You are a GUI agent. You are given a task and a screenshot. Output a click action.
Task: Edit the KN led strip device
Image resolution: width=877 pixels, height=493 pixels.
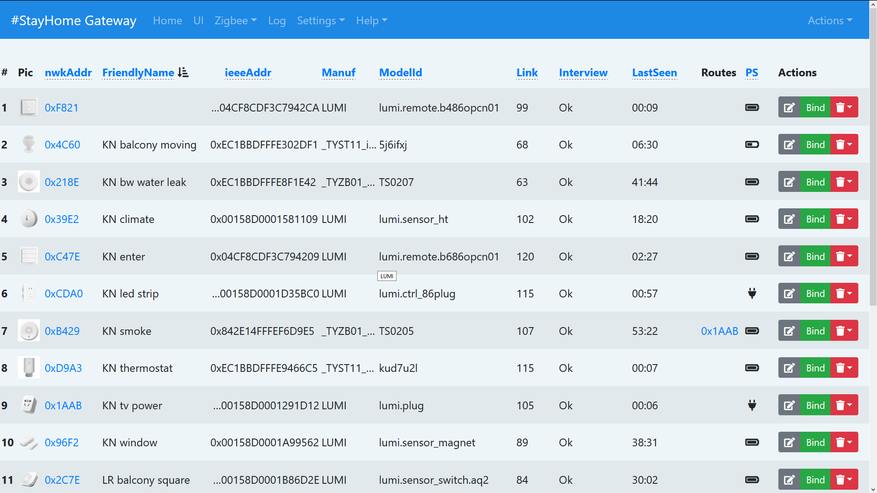[x=789, y=293]
